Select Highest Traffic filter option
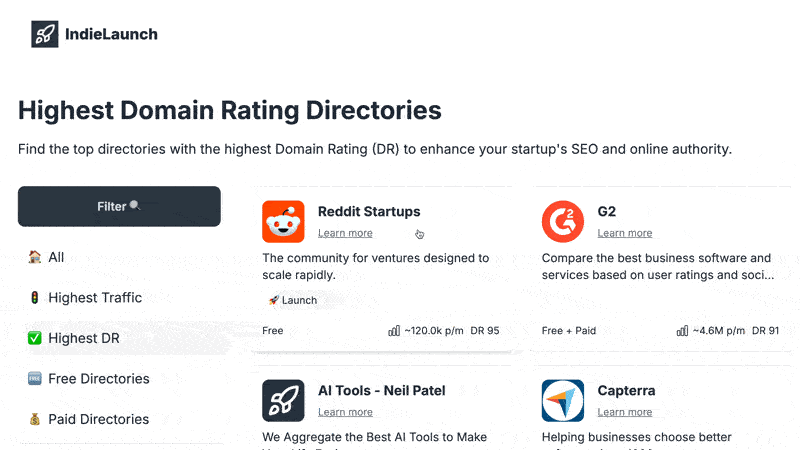Image resolution: width=800 pixels, height=450 pixels. [95, 298]
